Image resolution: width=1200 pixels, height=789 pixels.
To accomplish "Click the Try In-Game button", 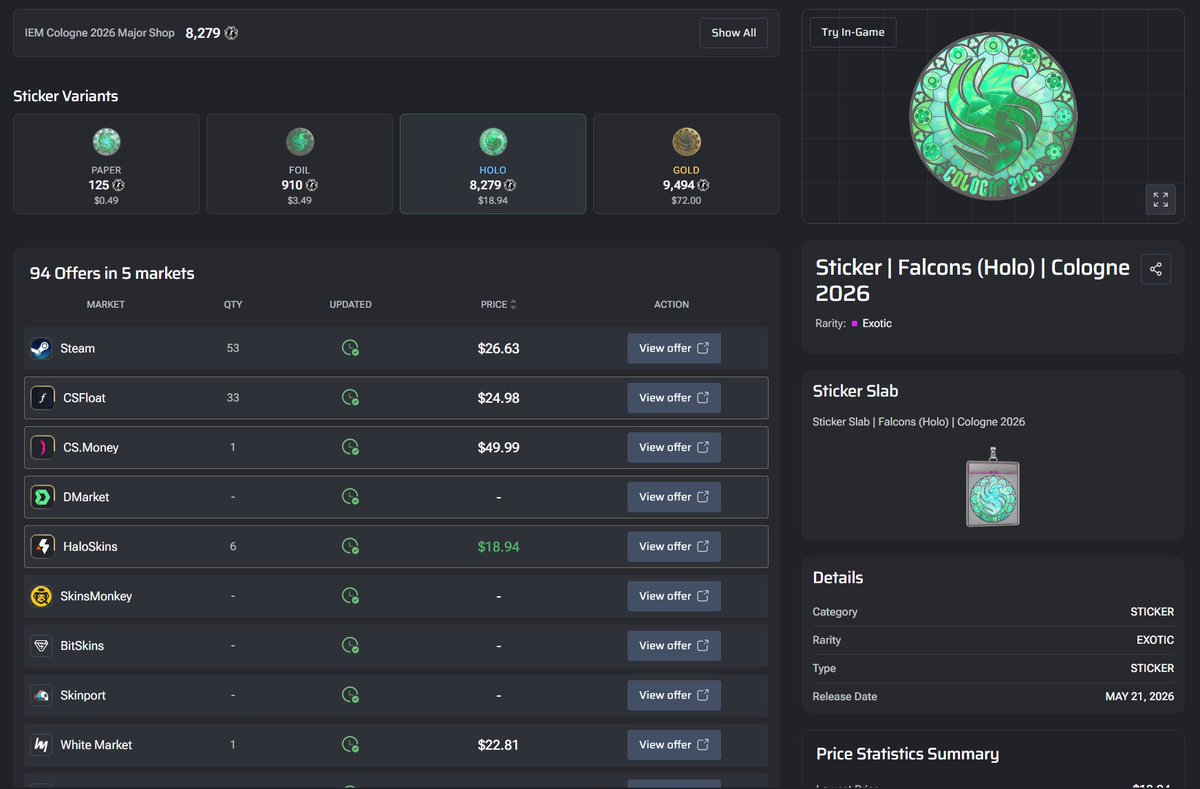I will click(x=853, y=32).
